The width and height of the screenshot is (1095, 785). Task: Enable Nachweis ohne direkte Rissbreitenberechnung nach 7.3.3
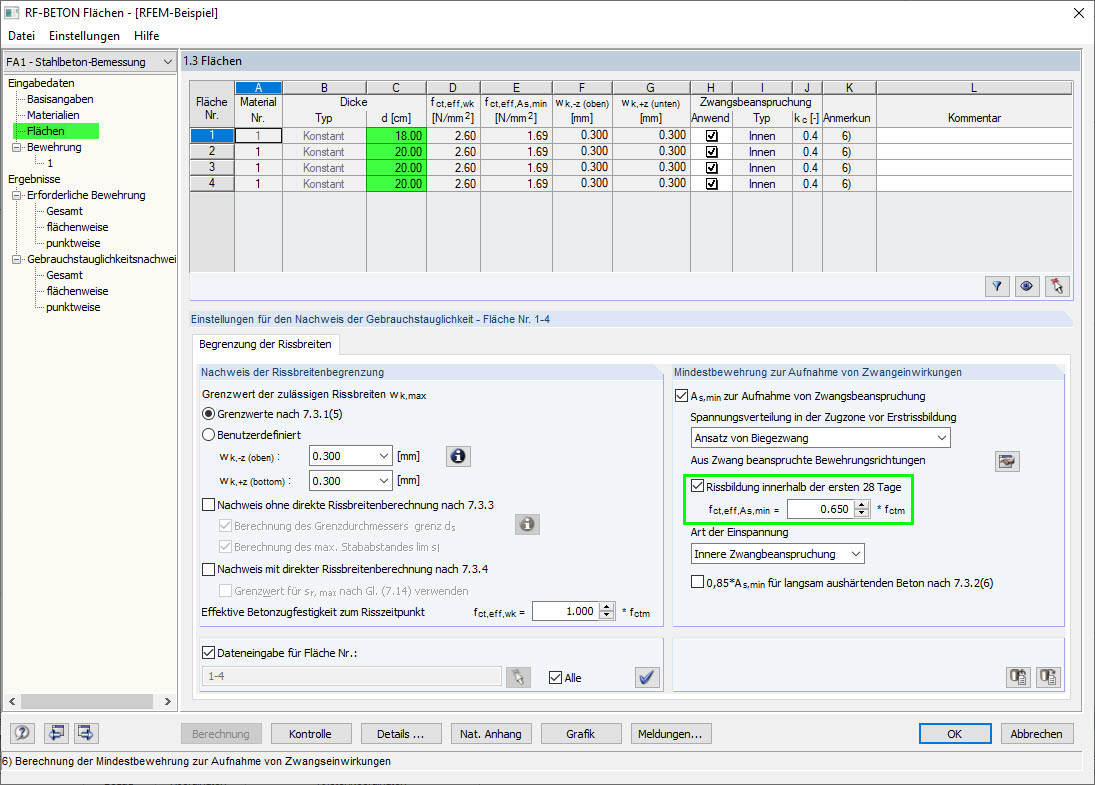tap(208, 504)
